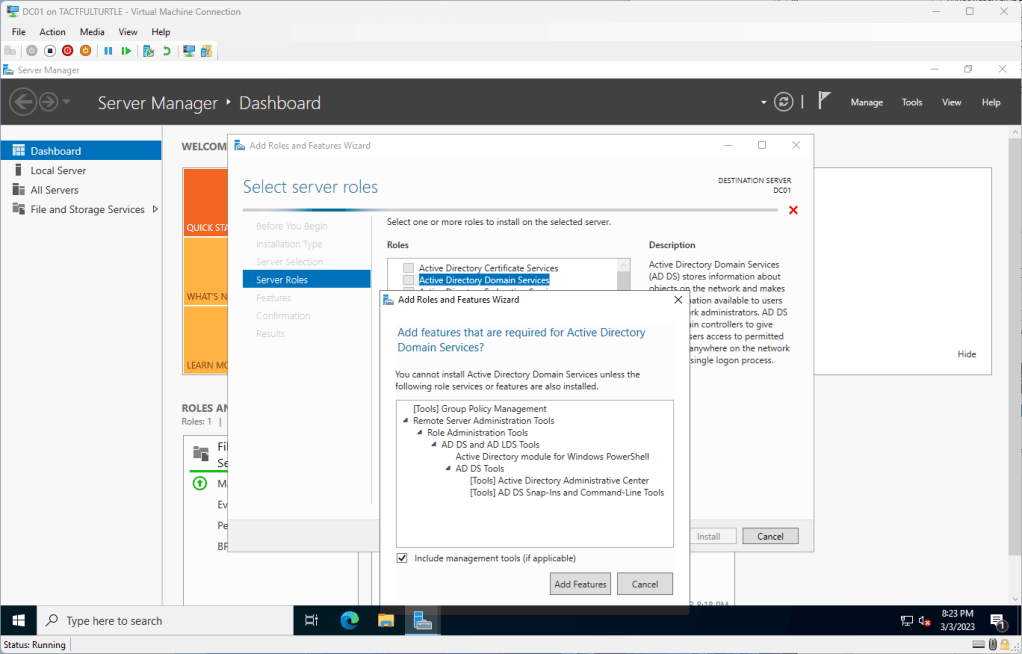
Task: Pause the virtual machine with the blue pause icon
Action: coord(108,51)
